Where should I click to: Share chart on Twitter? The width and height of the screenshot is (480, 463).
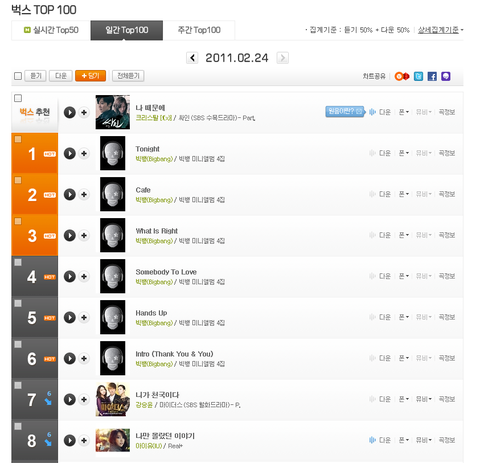pos(418,76)
